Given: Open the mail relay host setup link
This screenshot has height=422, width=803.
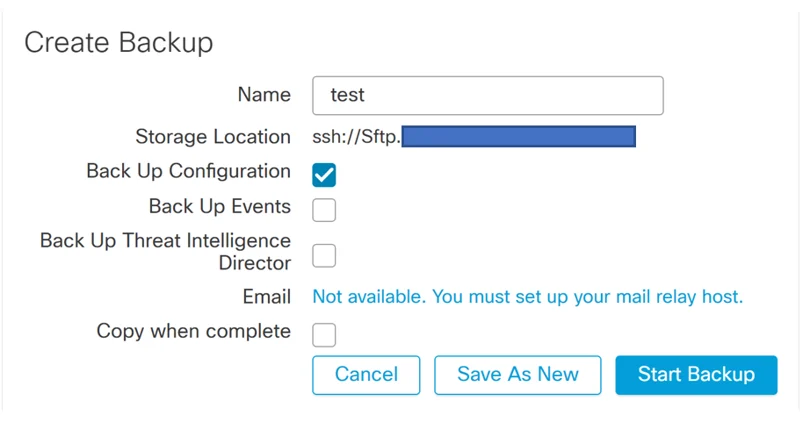Looking at the screenshot, I should click(527, 297).
